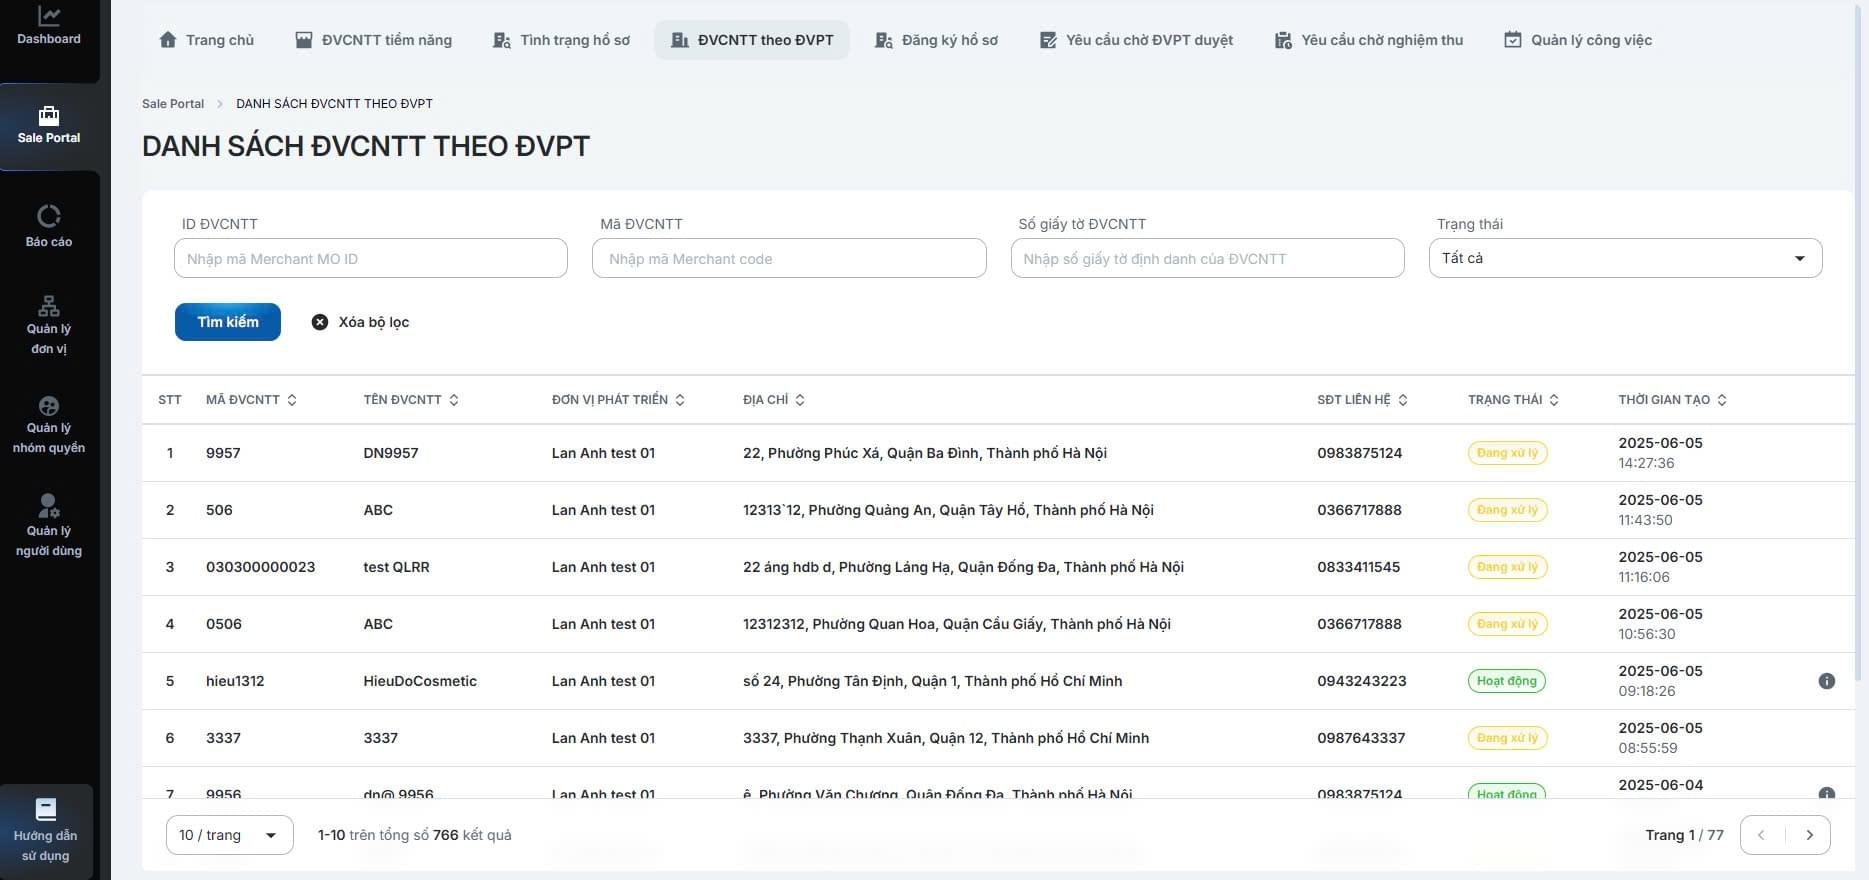The height and width of the screenshot is (880, 1869).
Task: Toggle sort on THỜI GIAN TẠO column
Action: click(1722, 400)
